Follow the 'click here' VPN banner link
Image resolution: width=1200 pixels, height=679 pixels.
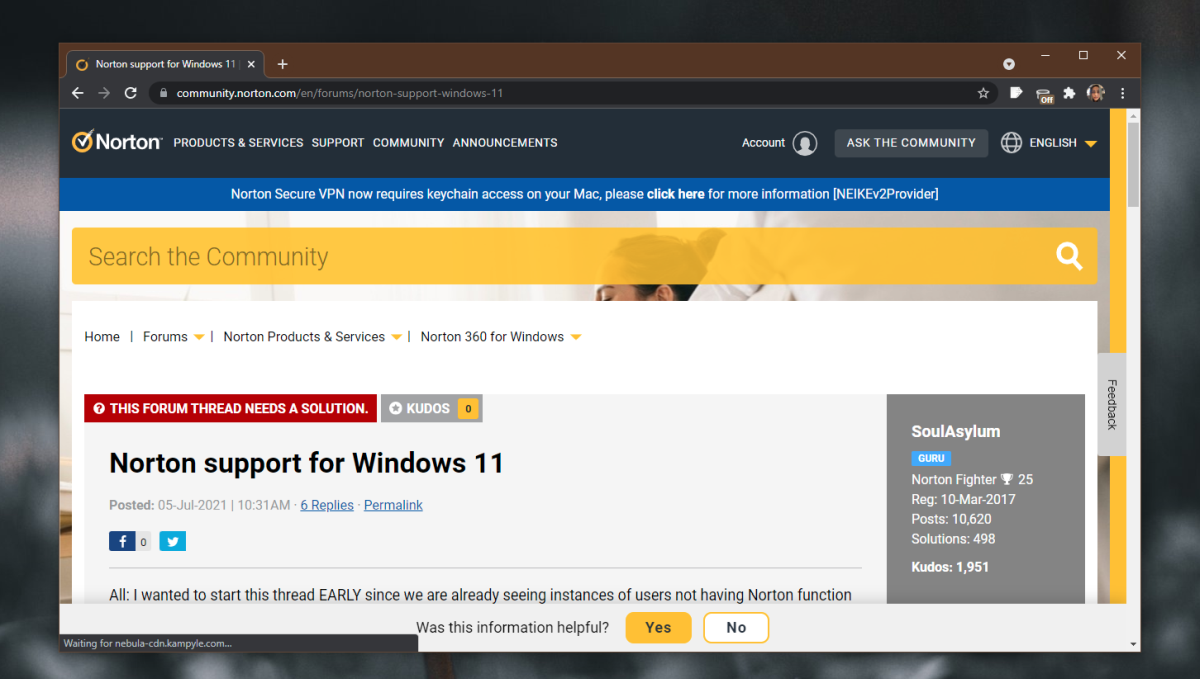click(676, 194)
